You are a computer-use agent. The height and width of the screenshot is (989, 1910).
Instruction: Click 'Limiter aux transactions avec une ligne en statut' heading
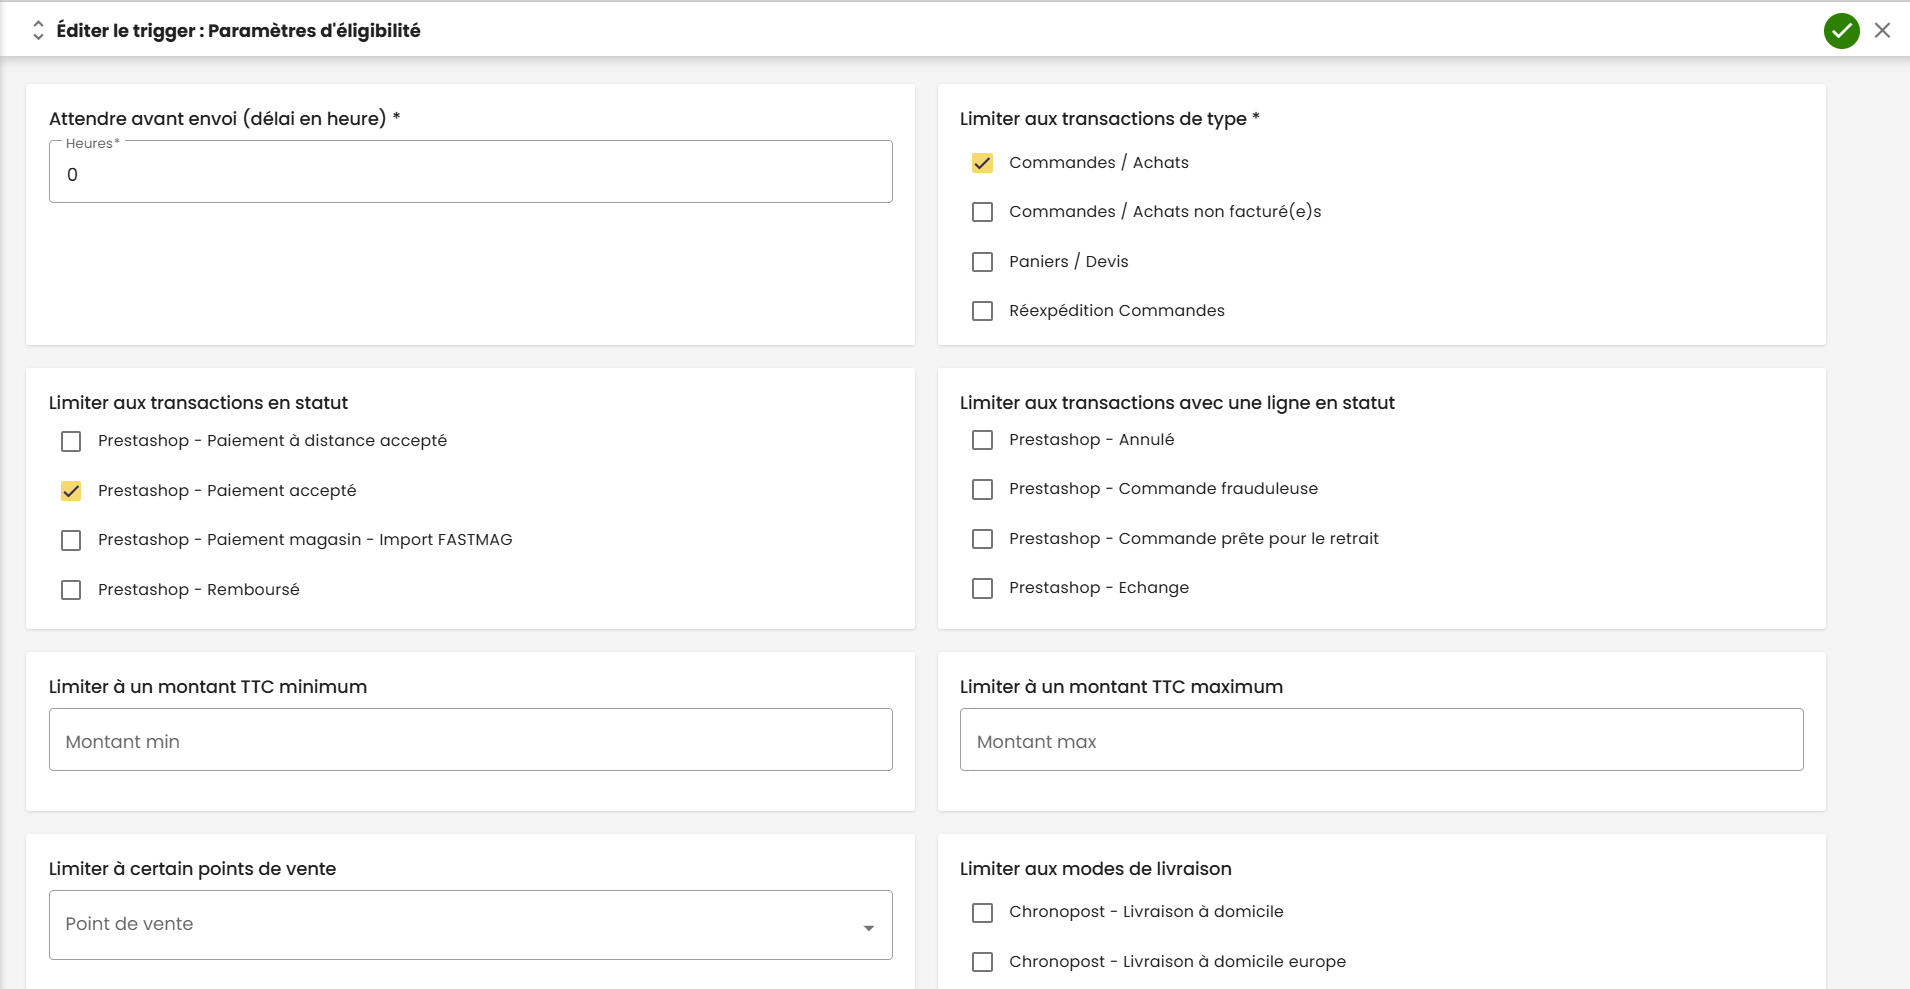tap(1177, 403)
